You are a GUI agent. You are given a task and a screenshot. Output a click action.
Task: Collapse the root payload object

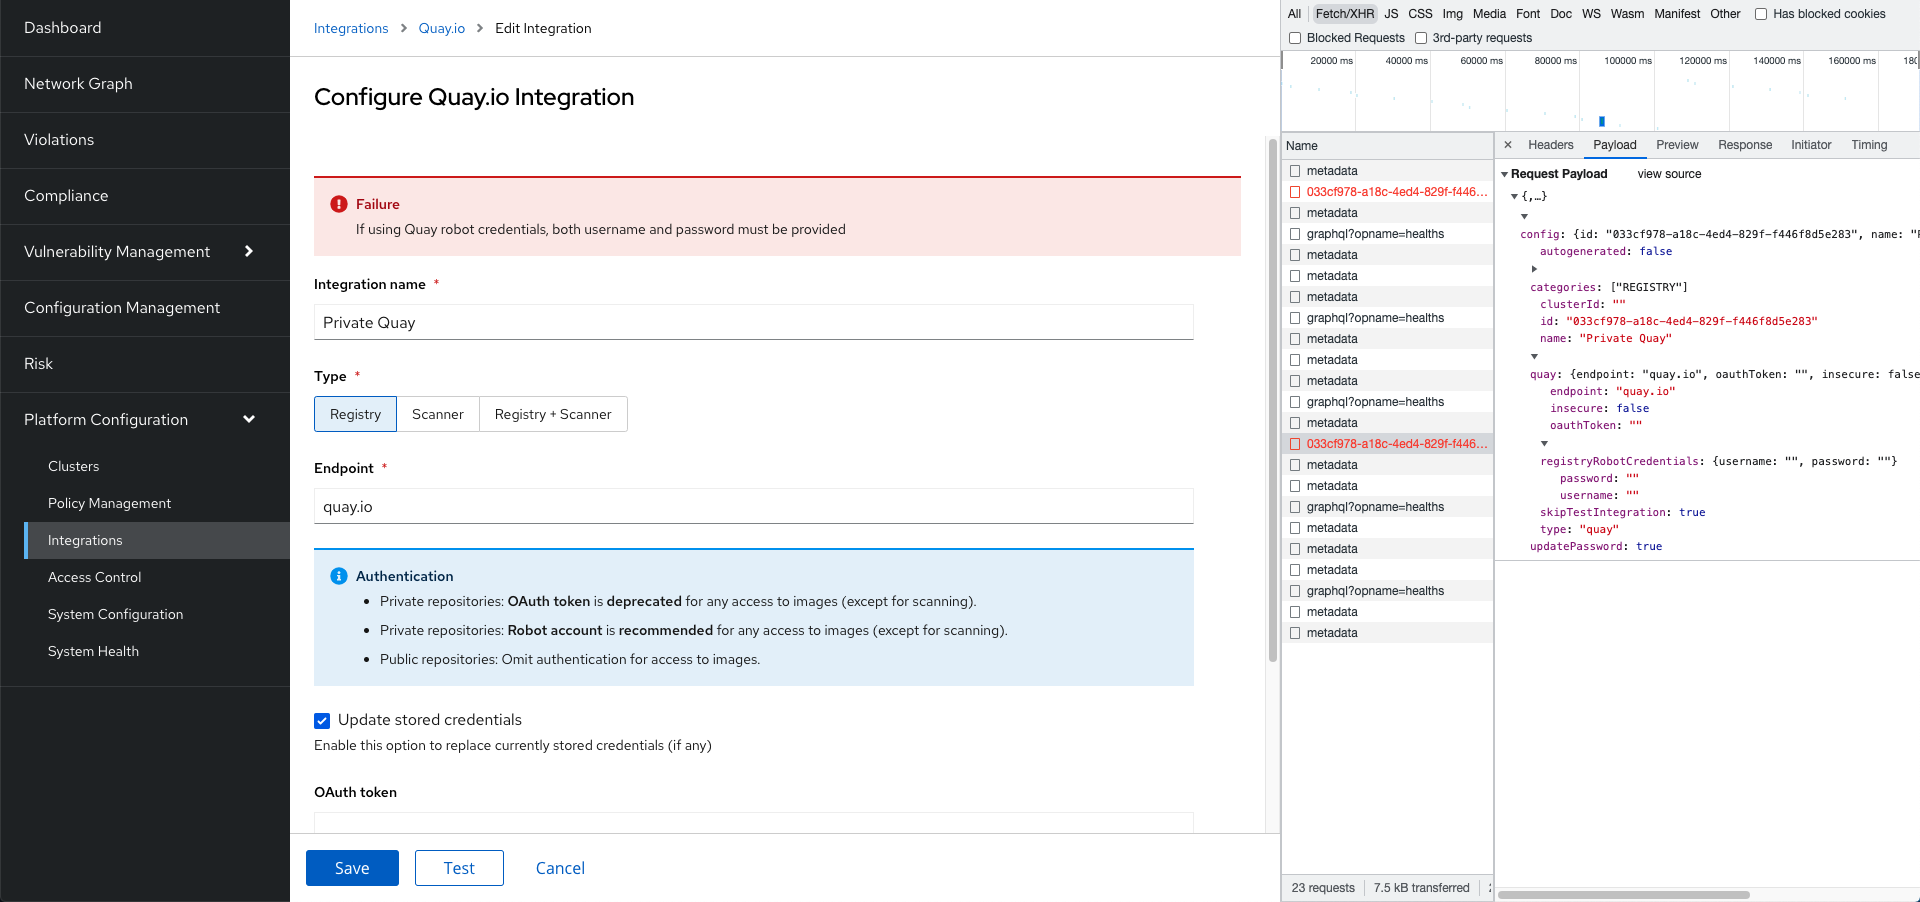click(x=1514, y=196)
